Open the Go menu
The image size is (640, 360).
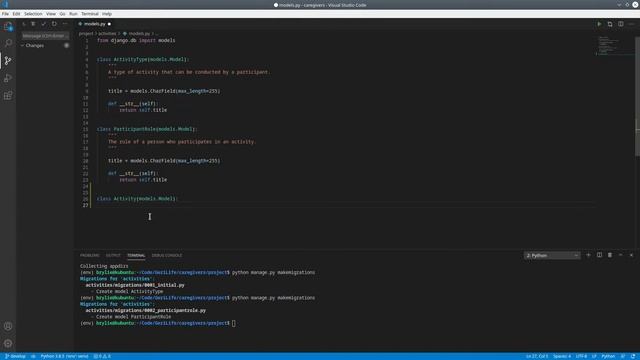click(x=62, y=14)
